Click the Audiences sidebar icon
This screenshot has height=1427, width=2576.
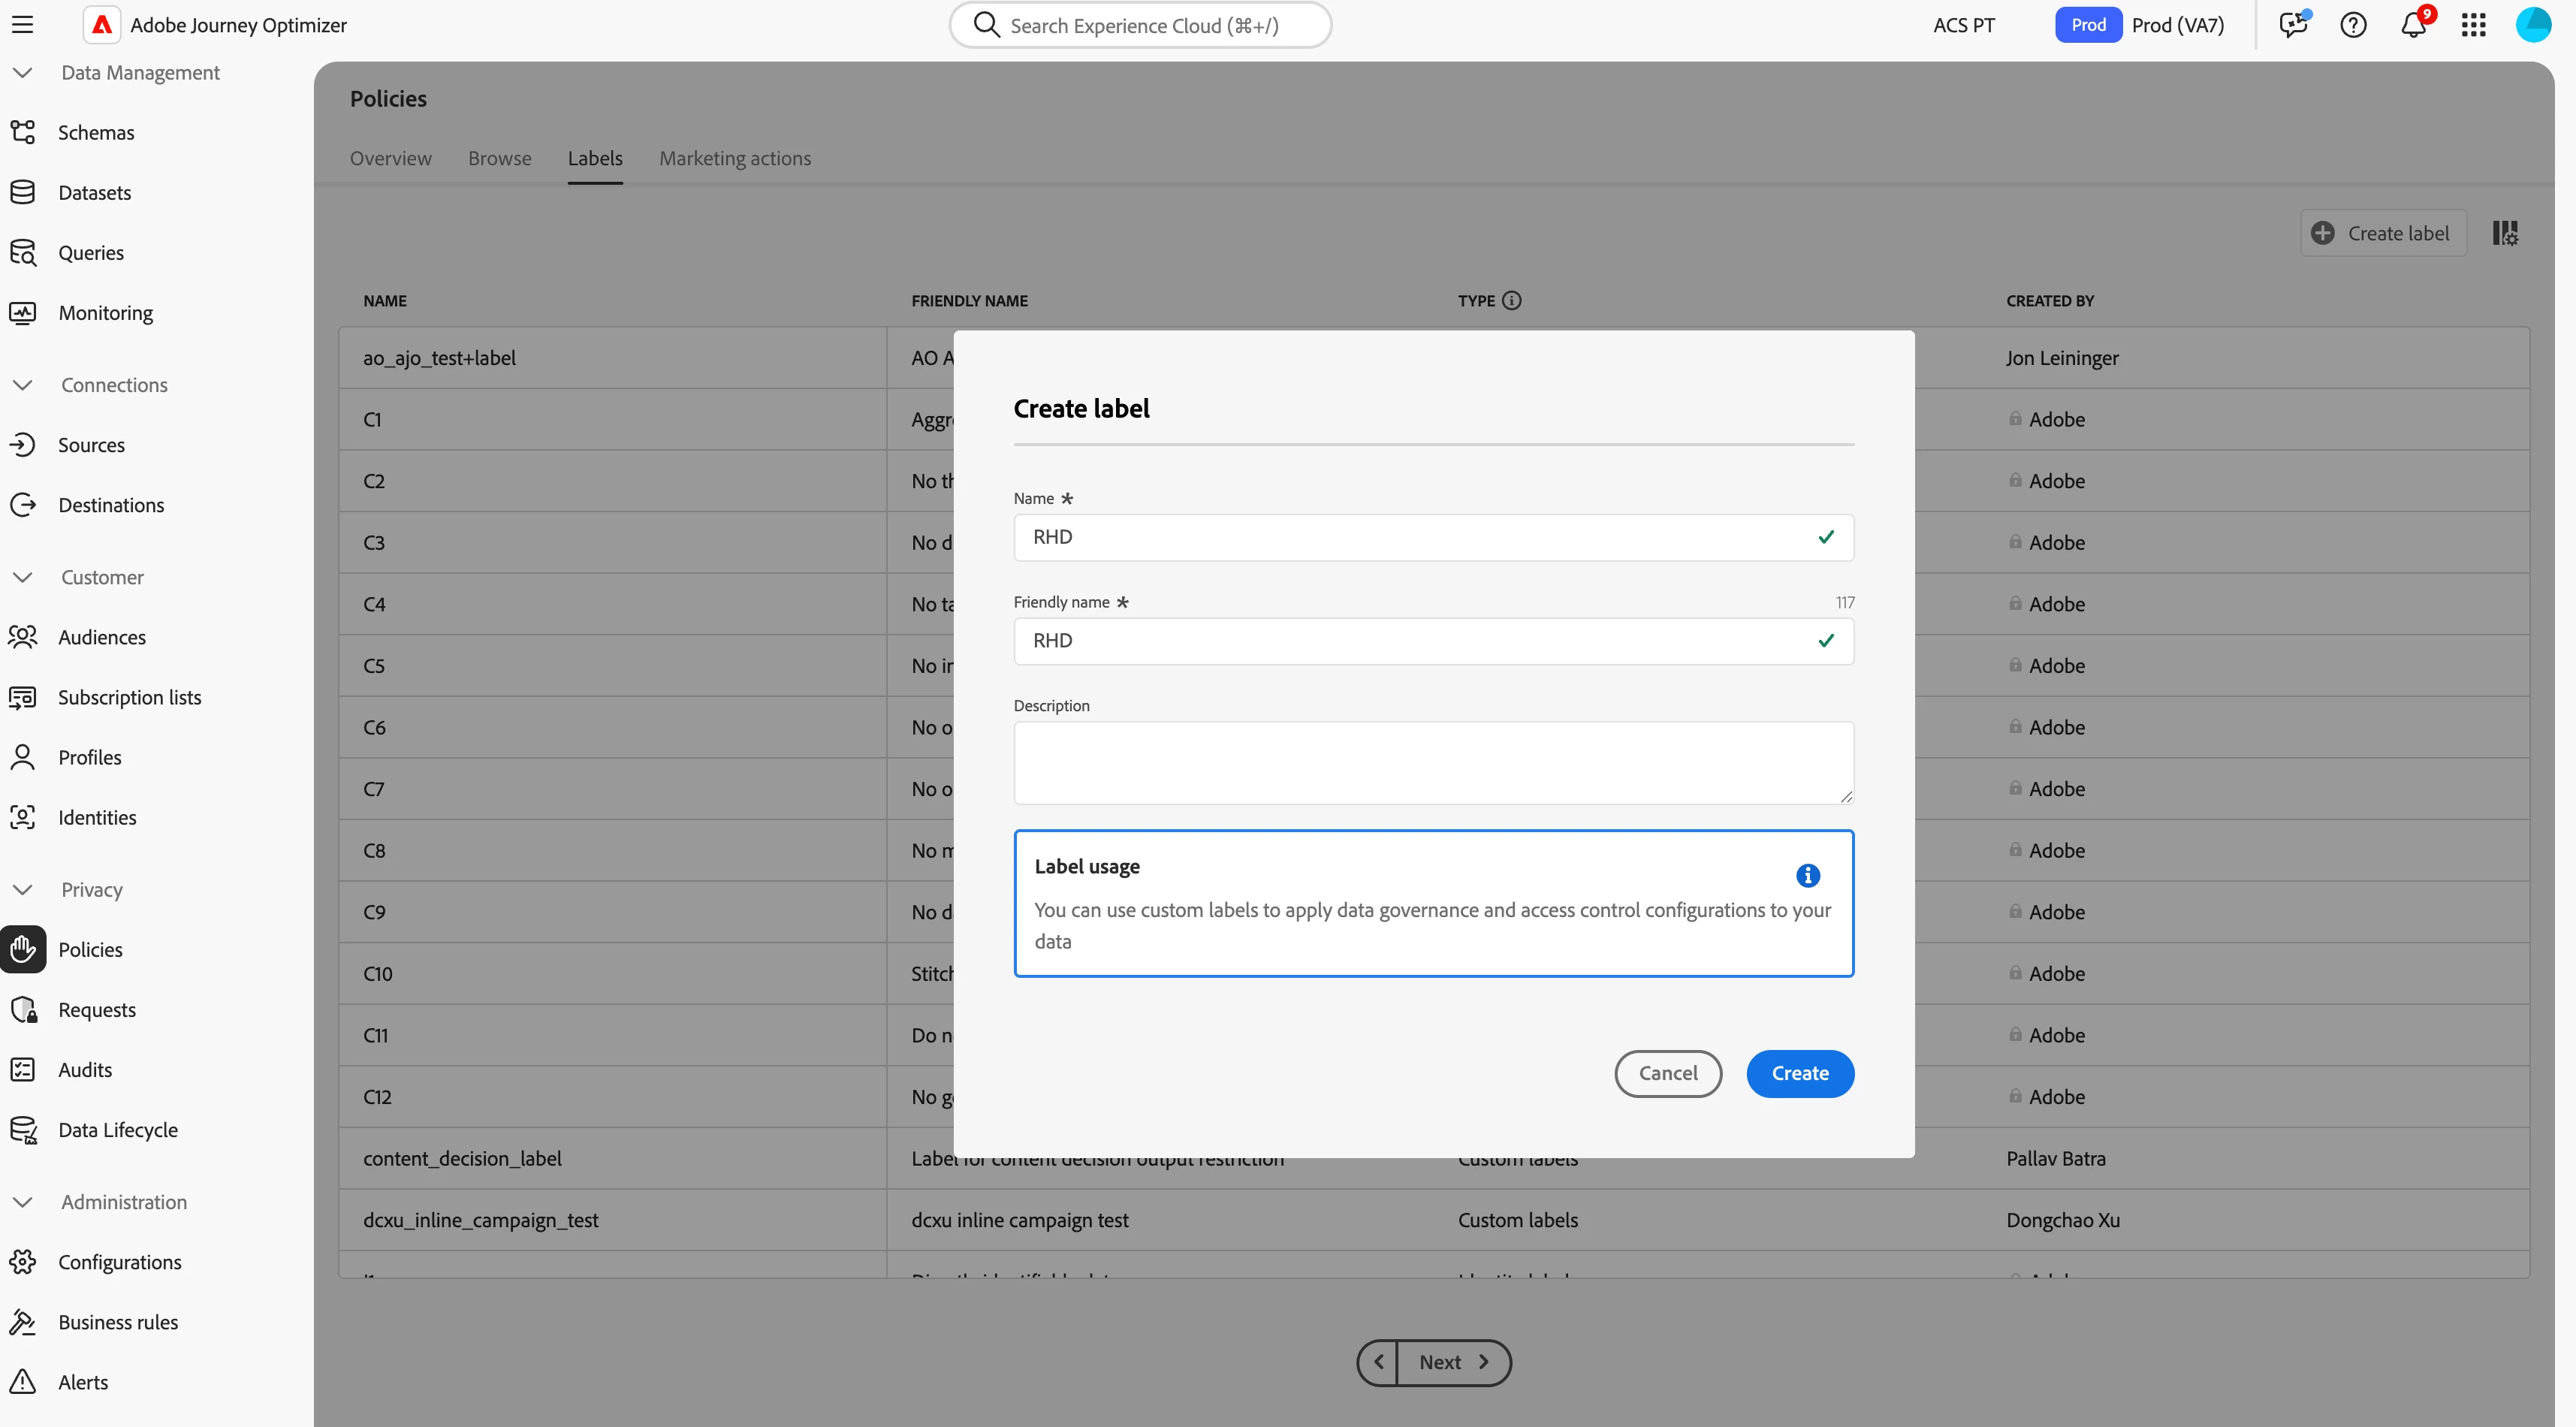(23, 637)
